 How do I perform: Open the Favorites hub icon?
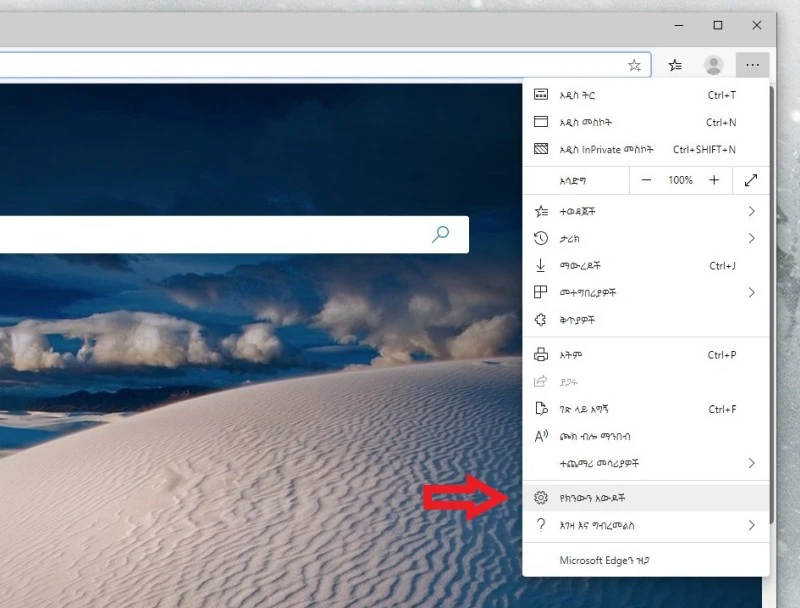[675, 64]
